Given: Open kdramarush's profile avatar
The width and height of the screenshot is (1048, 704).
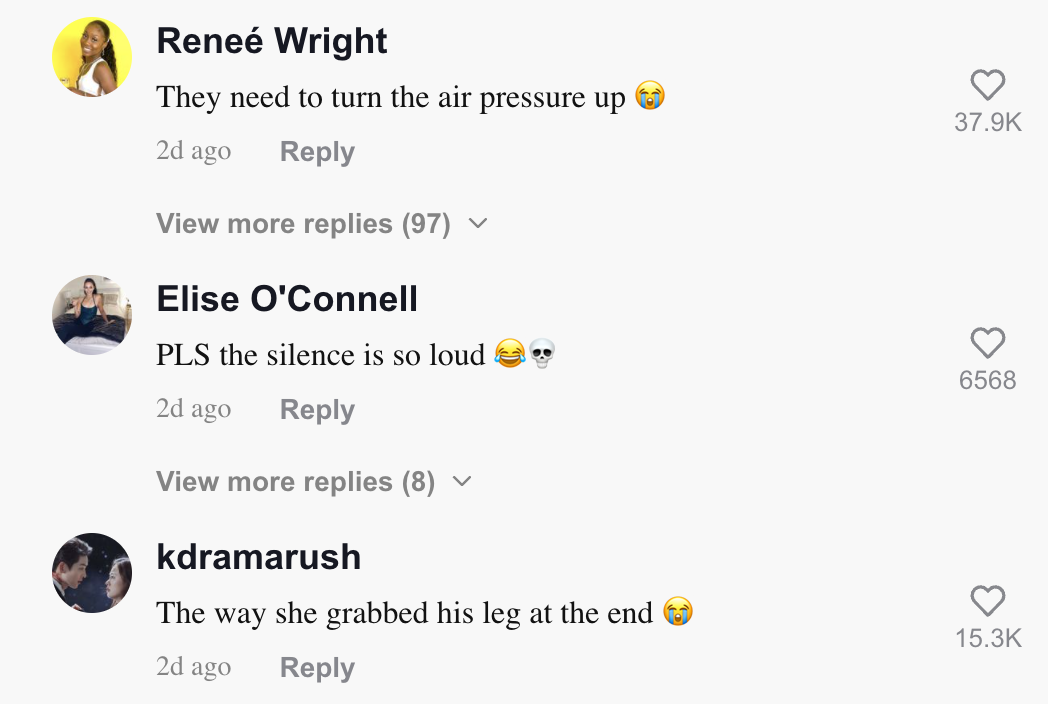Looking at the screenshot, I should [92, 573].
